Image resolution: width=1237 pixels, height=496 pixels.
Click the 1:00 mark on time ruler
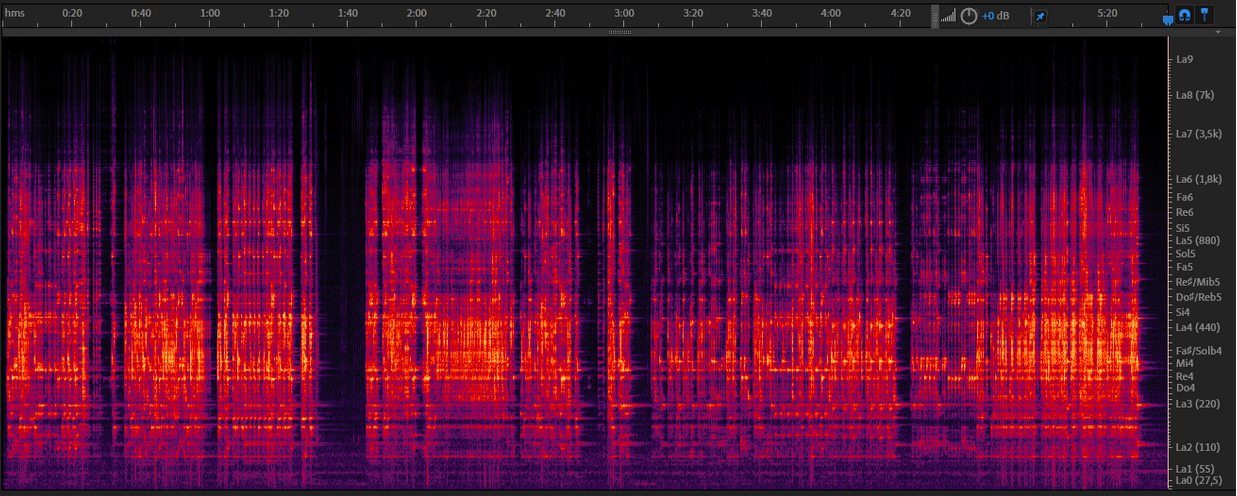click(x=210, y=14)
